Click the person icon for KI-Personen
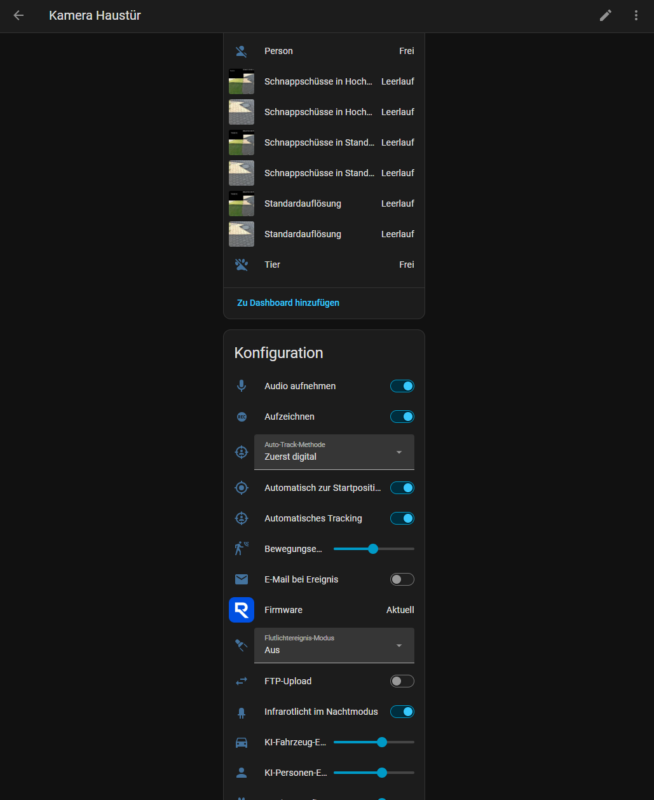 pyautogui.click(x=241, y=772)
